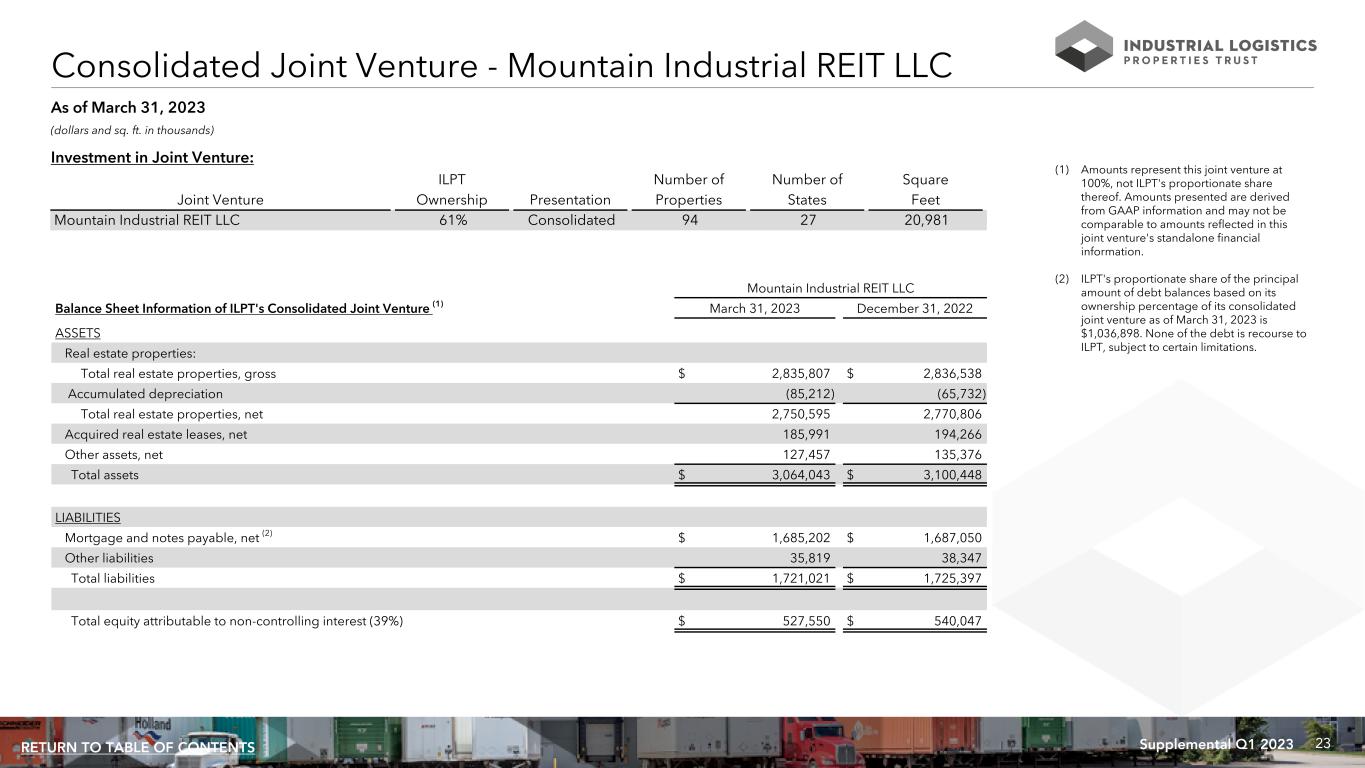Select the 'Mountain Industrial REIT LLC' row name cell
Screen dimensions: 1365x768
146,220
